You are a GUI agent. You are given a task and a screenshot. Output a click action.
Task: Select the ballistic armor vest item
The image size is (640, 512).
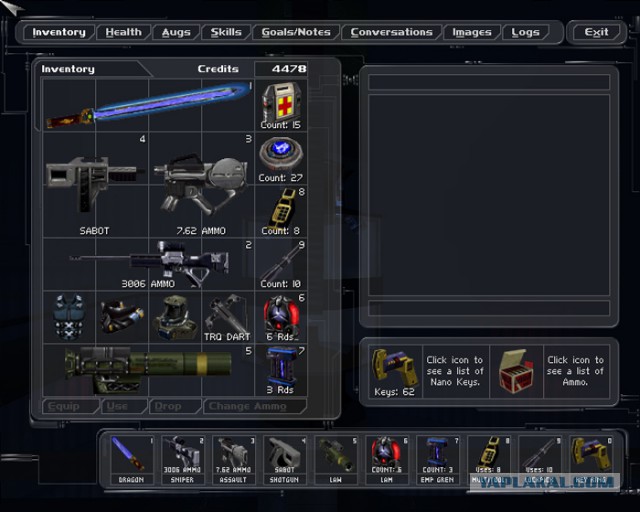pos(69,317)
